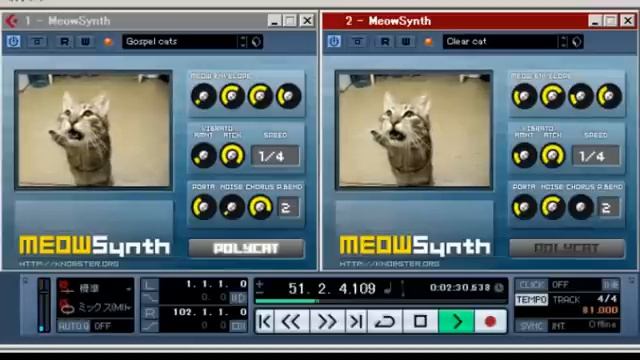Click Vibrato Rate knob in MeowSynth 1
This screenshot has height=360, width=640.
[231, 156]
